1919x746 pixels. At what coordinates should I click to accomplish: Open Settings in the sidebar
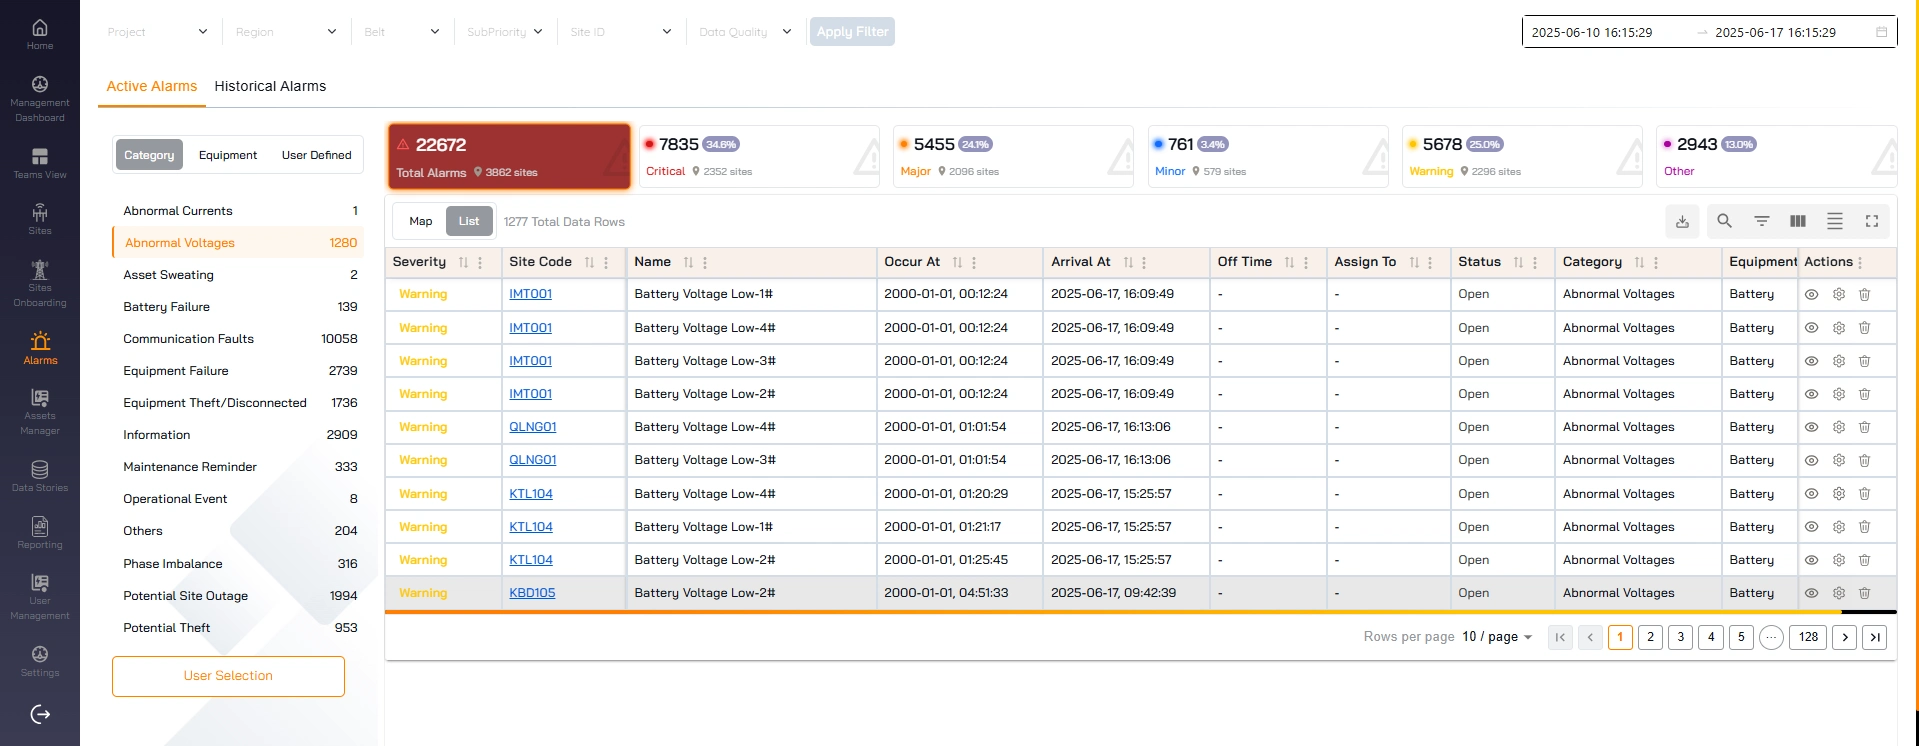tap(40, 661)
